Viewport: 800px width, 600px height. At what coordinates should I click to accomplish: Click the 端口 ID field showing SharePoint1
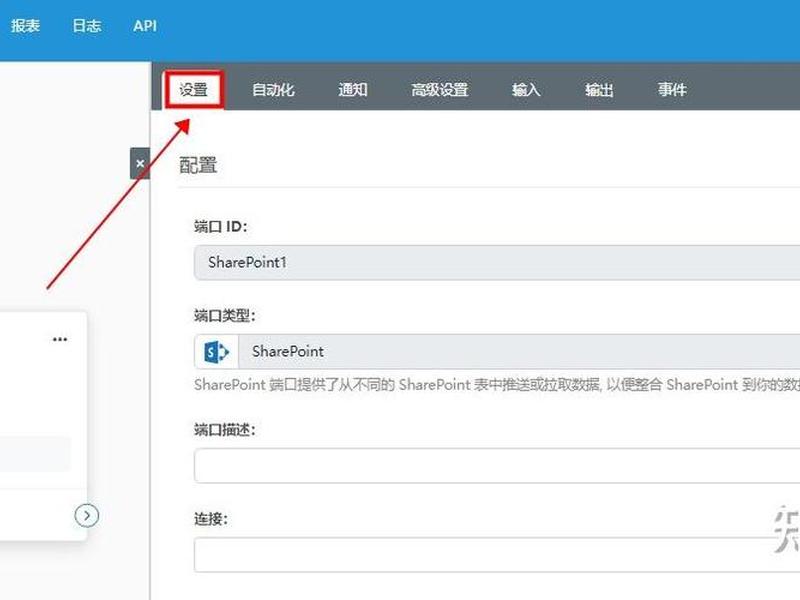point(497,262)
